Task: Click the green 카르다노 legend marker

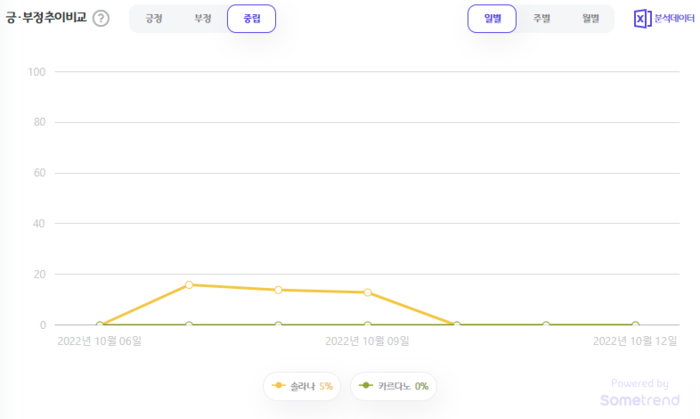Action: coord(366,386)
